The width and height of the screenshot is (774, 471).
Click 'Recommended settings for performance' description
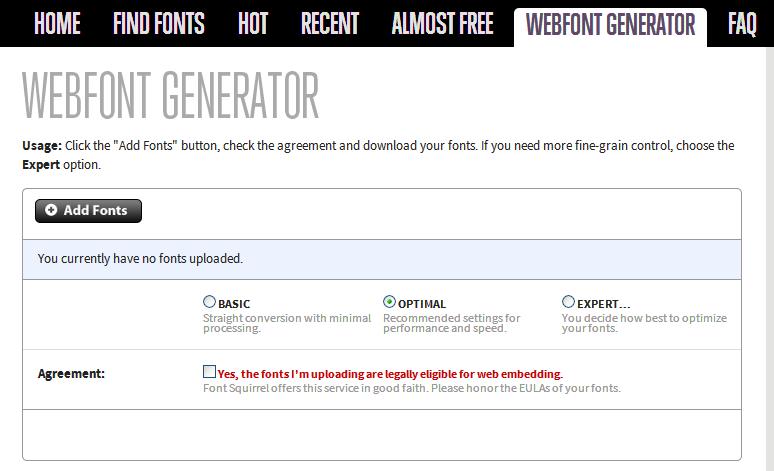[x=452, y=323]
